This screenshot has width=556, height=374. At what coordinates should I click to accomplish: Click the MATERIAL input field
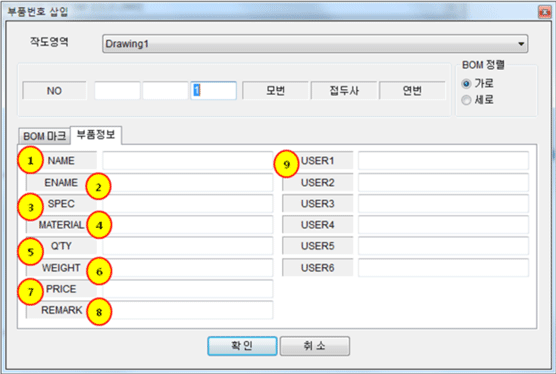coord(188,225)
